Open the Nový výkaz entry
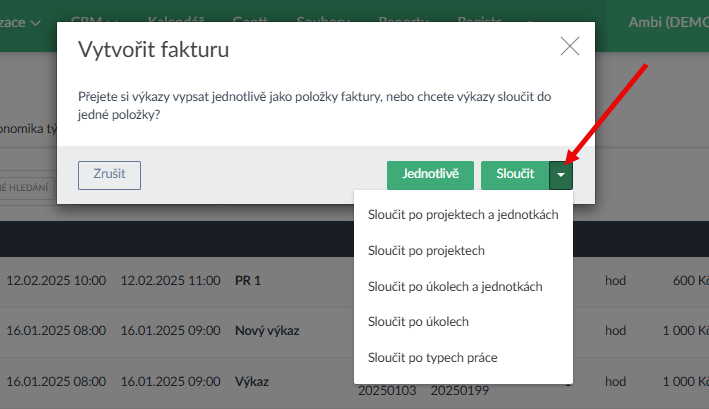This screenshot has height=409, width=709. coord(267,331)
